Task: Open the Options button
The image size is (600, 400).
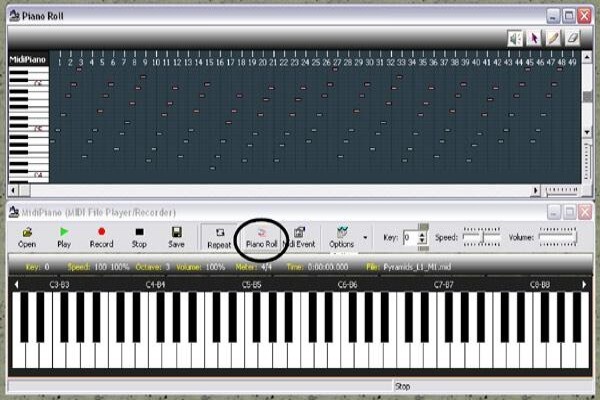Action: [x=341, y=238]
